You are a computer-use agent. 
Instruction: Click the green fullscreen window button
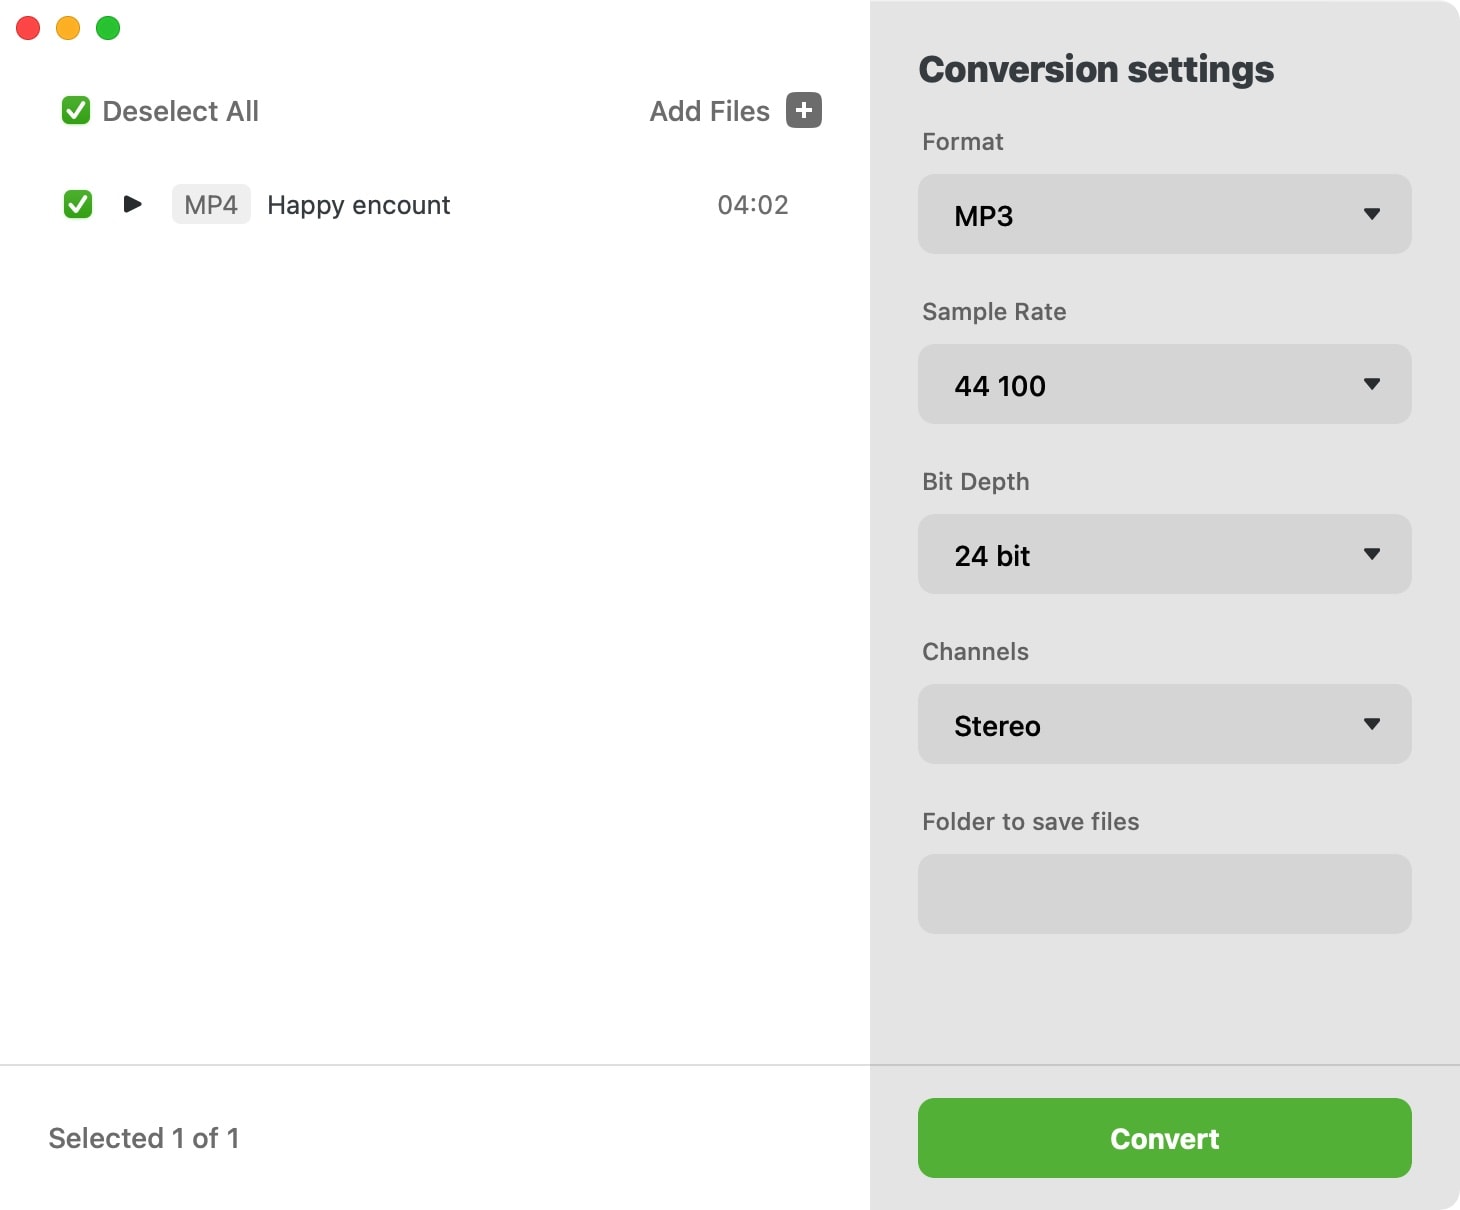108,28
